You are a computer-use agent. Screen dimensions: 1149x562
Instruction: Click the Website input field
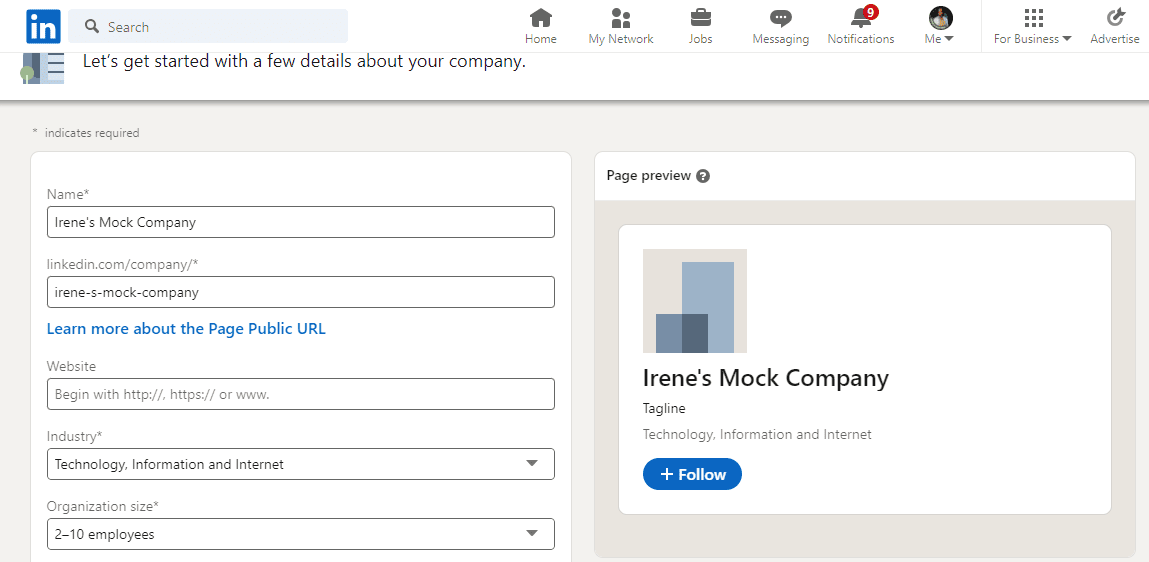(x=300, y=394)
